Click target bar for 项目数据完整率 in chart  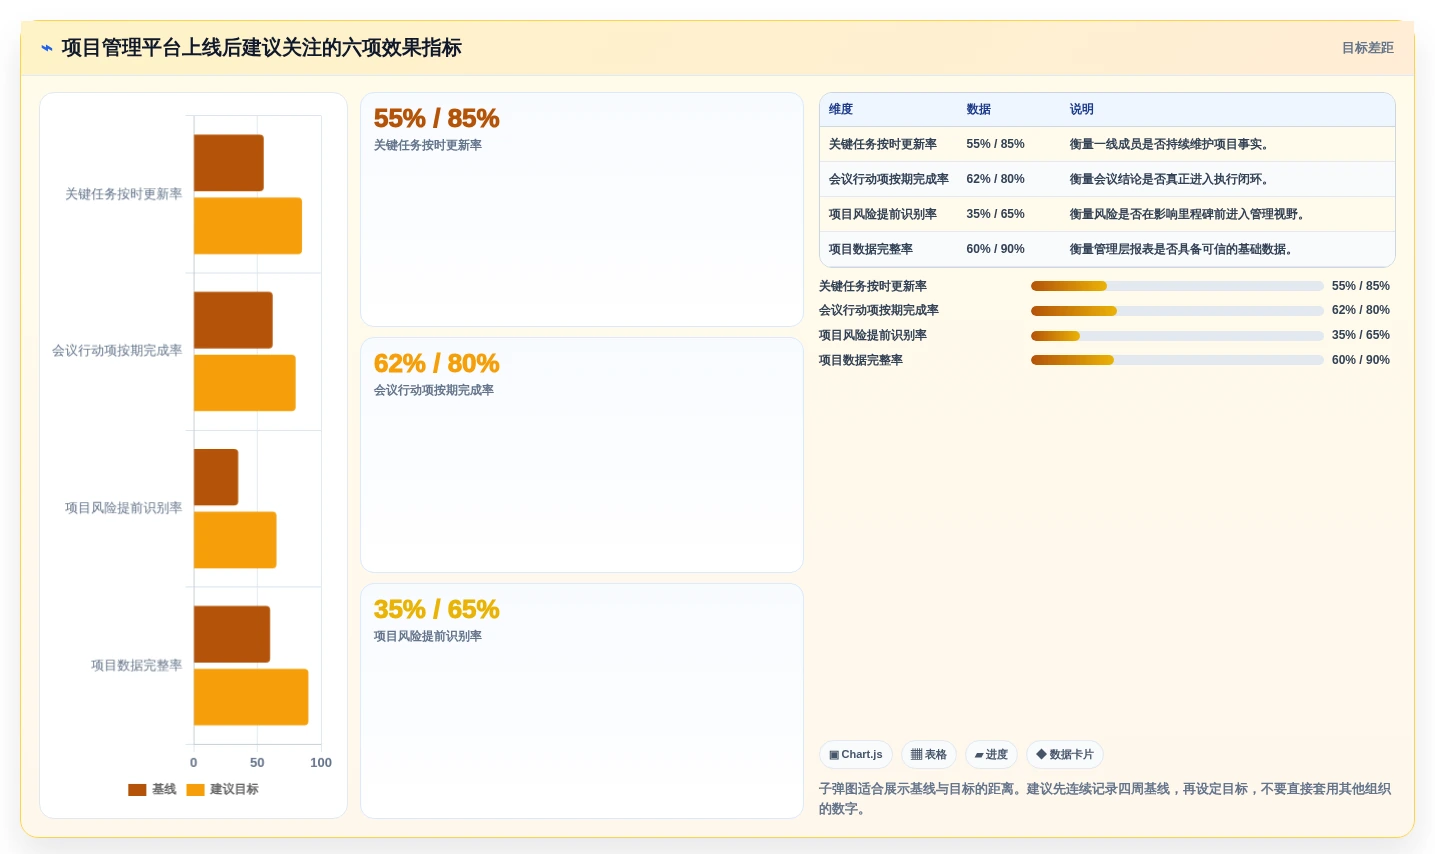click(251, 697)
